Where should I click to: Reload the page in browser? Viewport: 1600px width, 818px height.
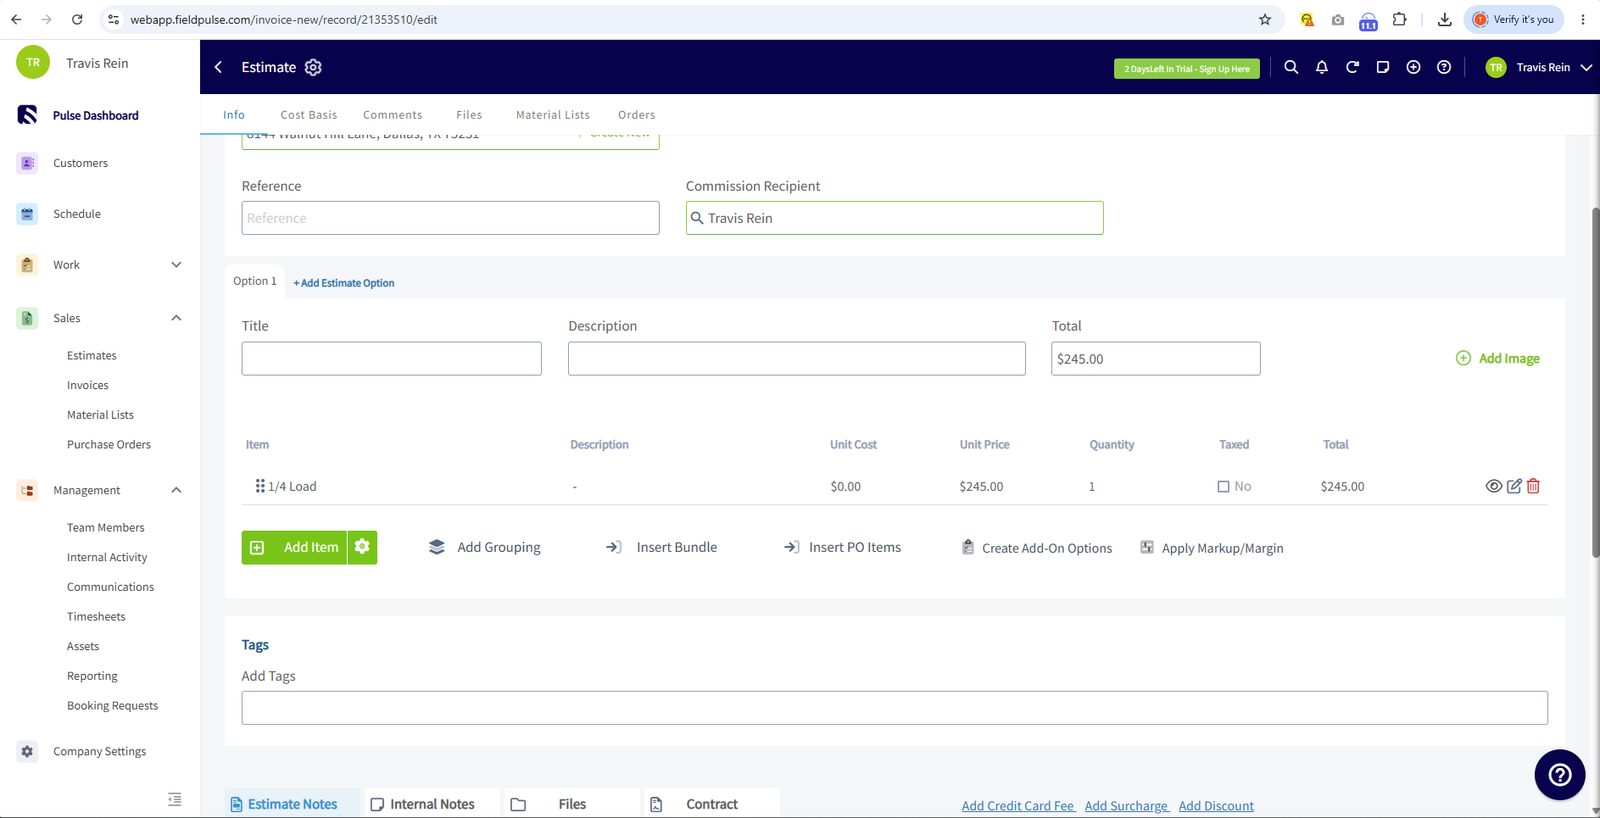coord(77,19)
